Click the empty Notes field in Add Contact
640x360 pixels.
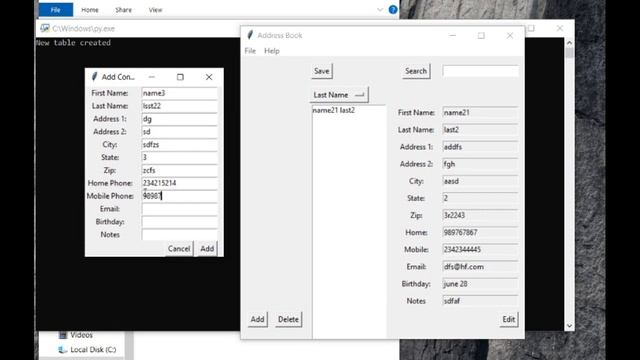click(x=180, y=235)
